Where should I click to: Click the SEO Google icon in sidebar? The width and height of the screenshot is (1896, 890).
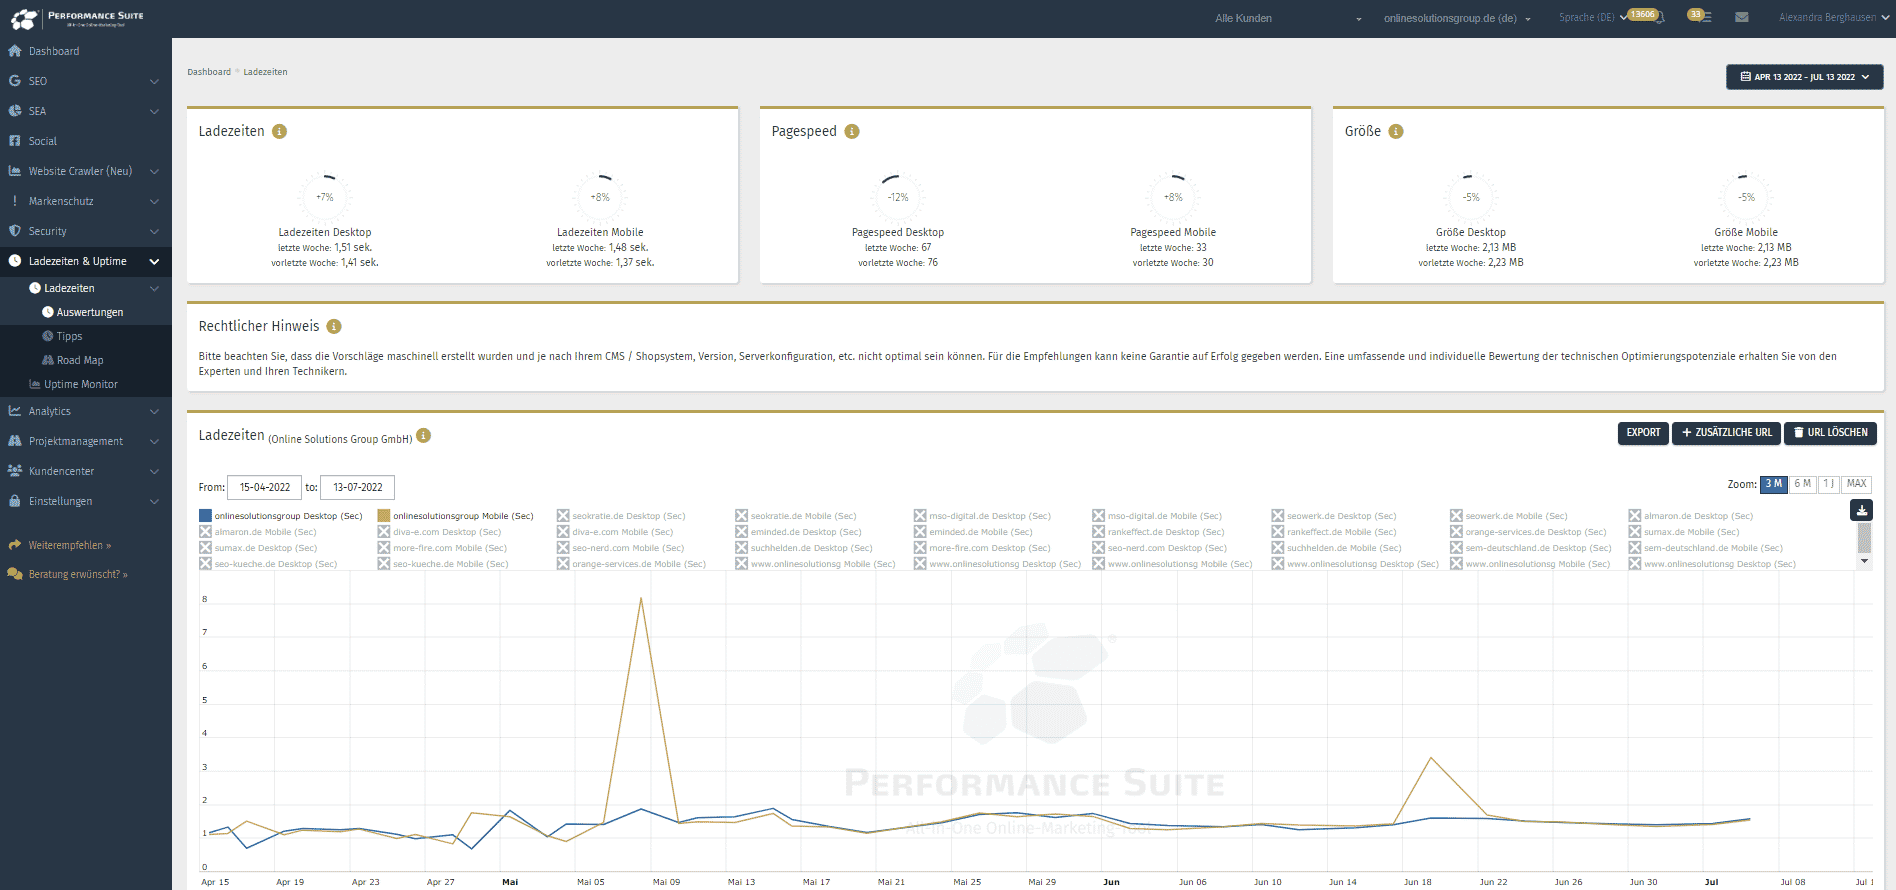[x=15, y=81]
